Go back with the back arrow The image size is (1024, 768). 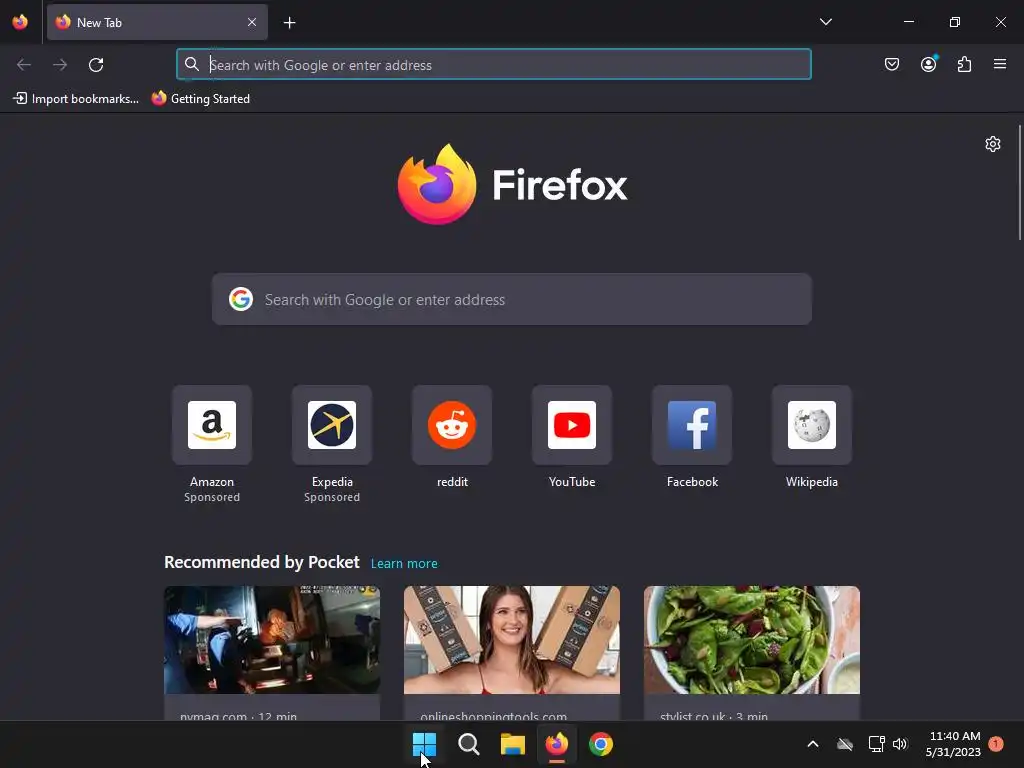[x=24, y=65]
